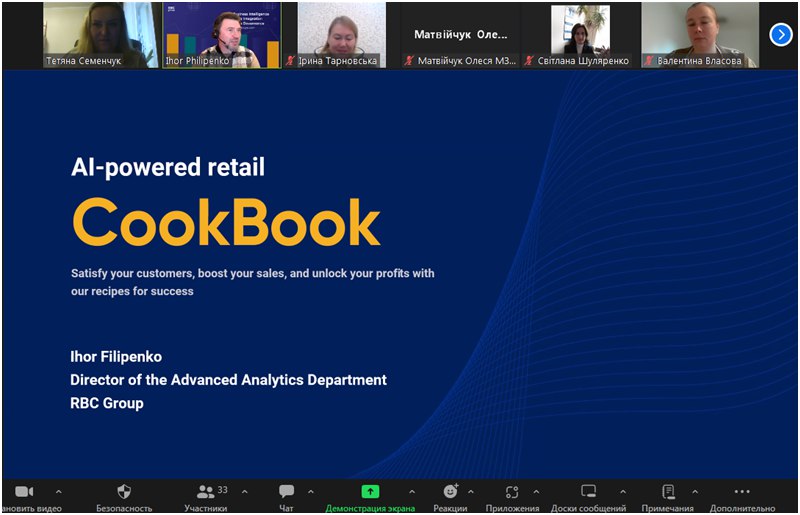Show next participants with the blue arrow
This screenshot has height=515, width=800.
point(781,35)
